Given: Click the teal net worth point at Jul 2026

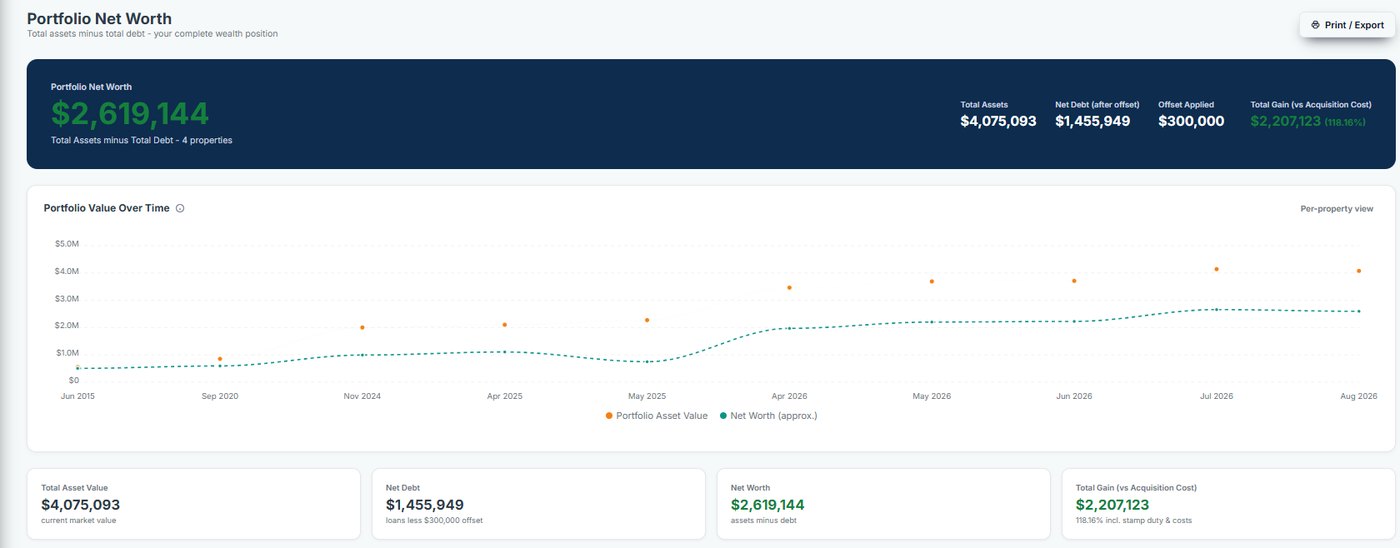Looking at the screenshot, I should coord(1217,309).
